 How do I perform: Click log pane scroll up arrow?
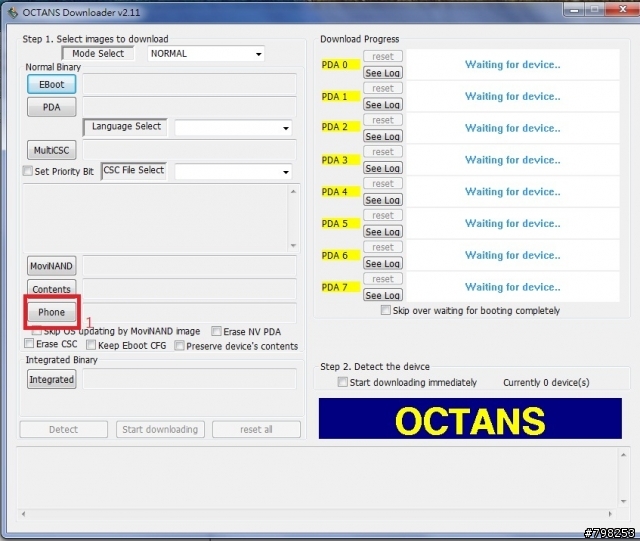tap(623, 455)
